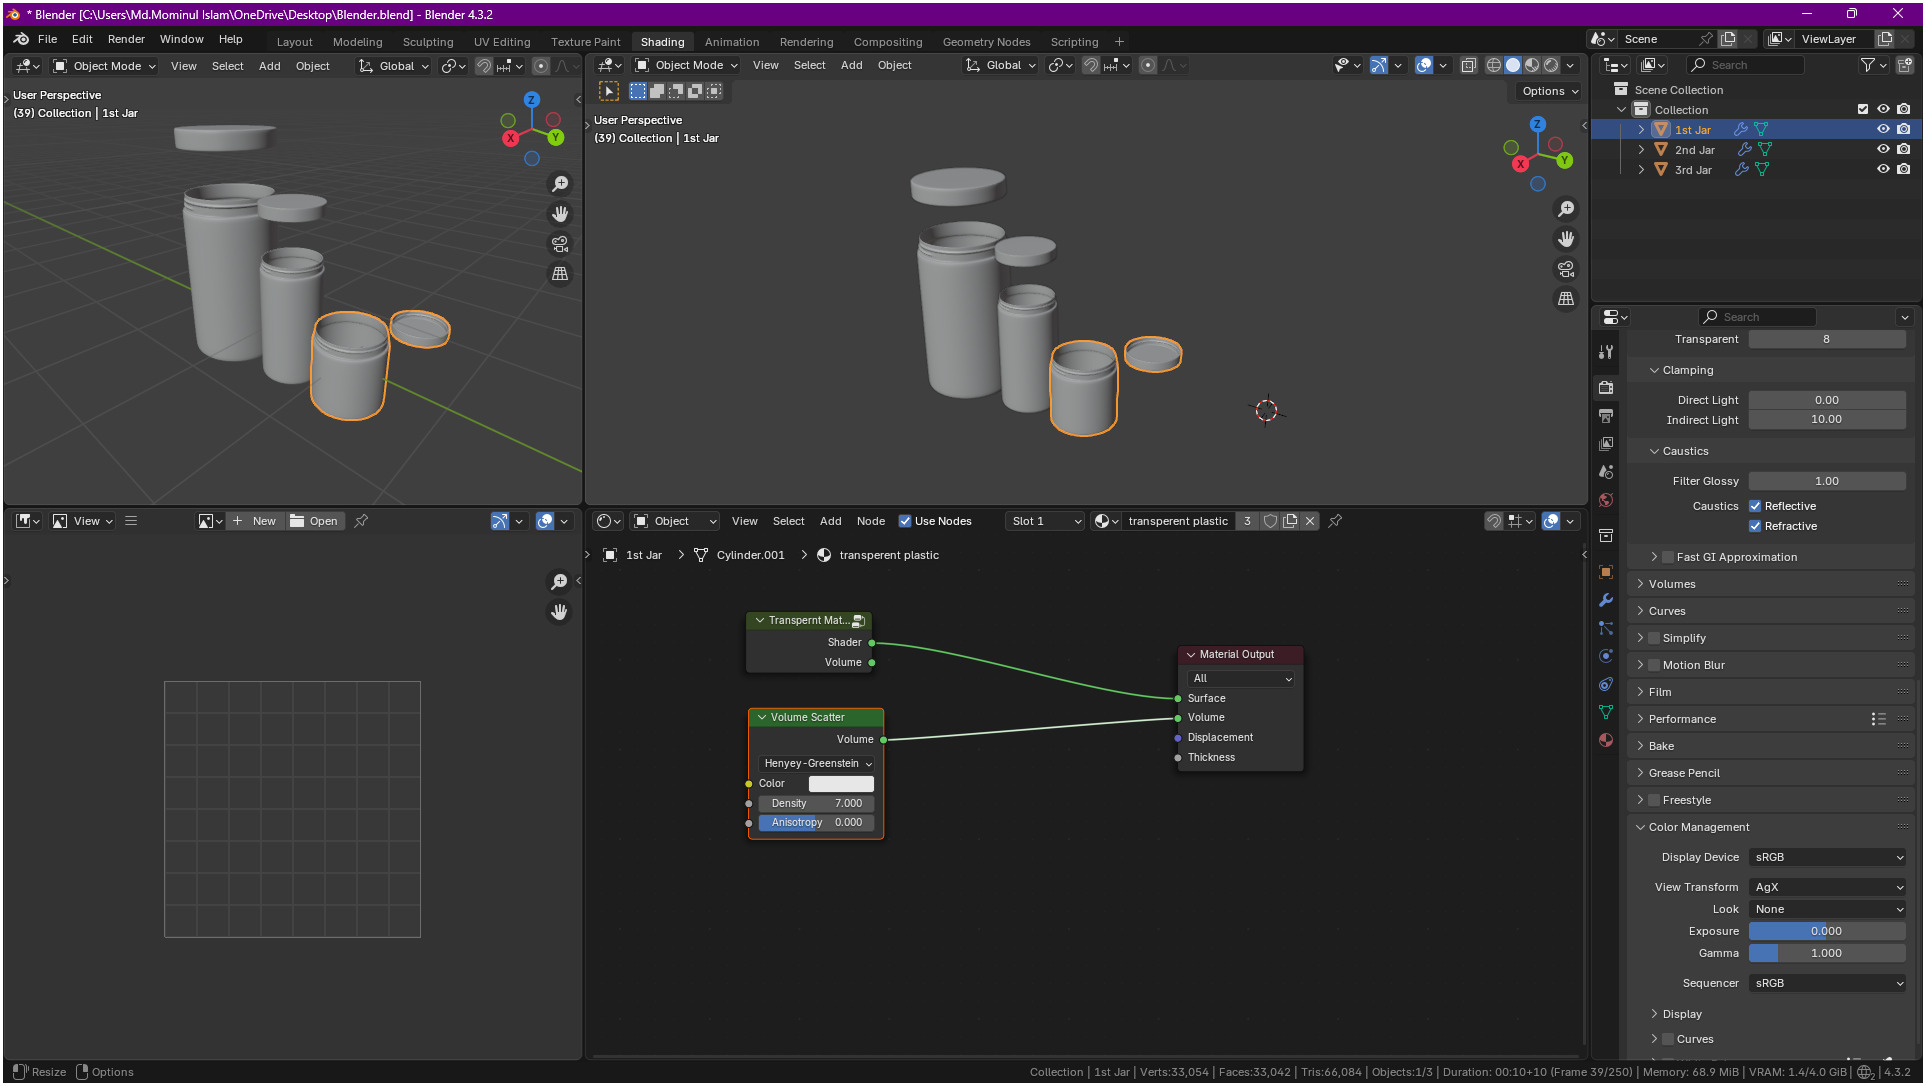1926x1086 pixels.
Task: Switch to rendered viewport shading sphere
Action: [x=1551, y=65]
